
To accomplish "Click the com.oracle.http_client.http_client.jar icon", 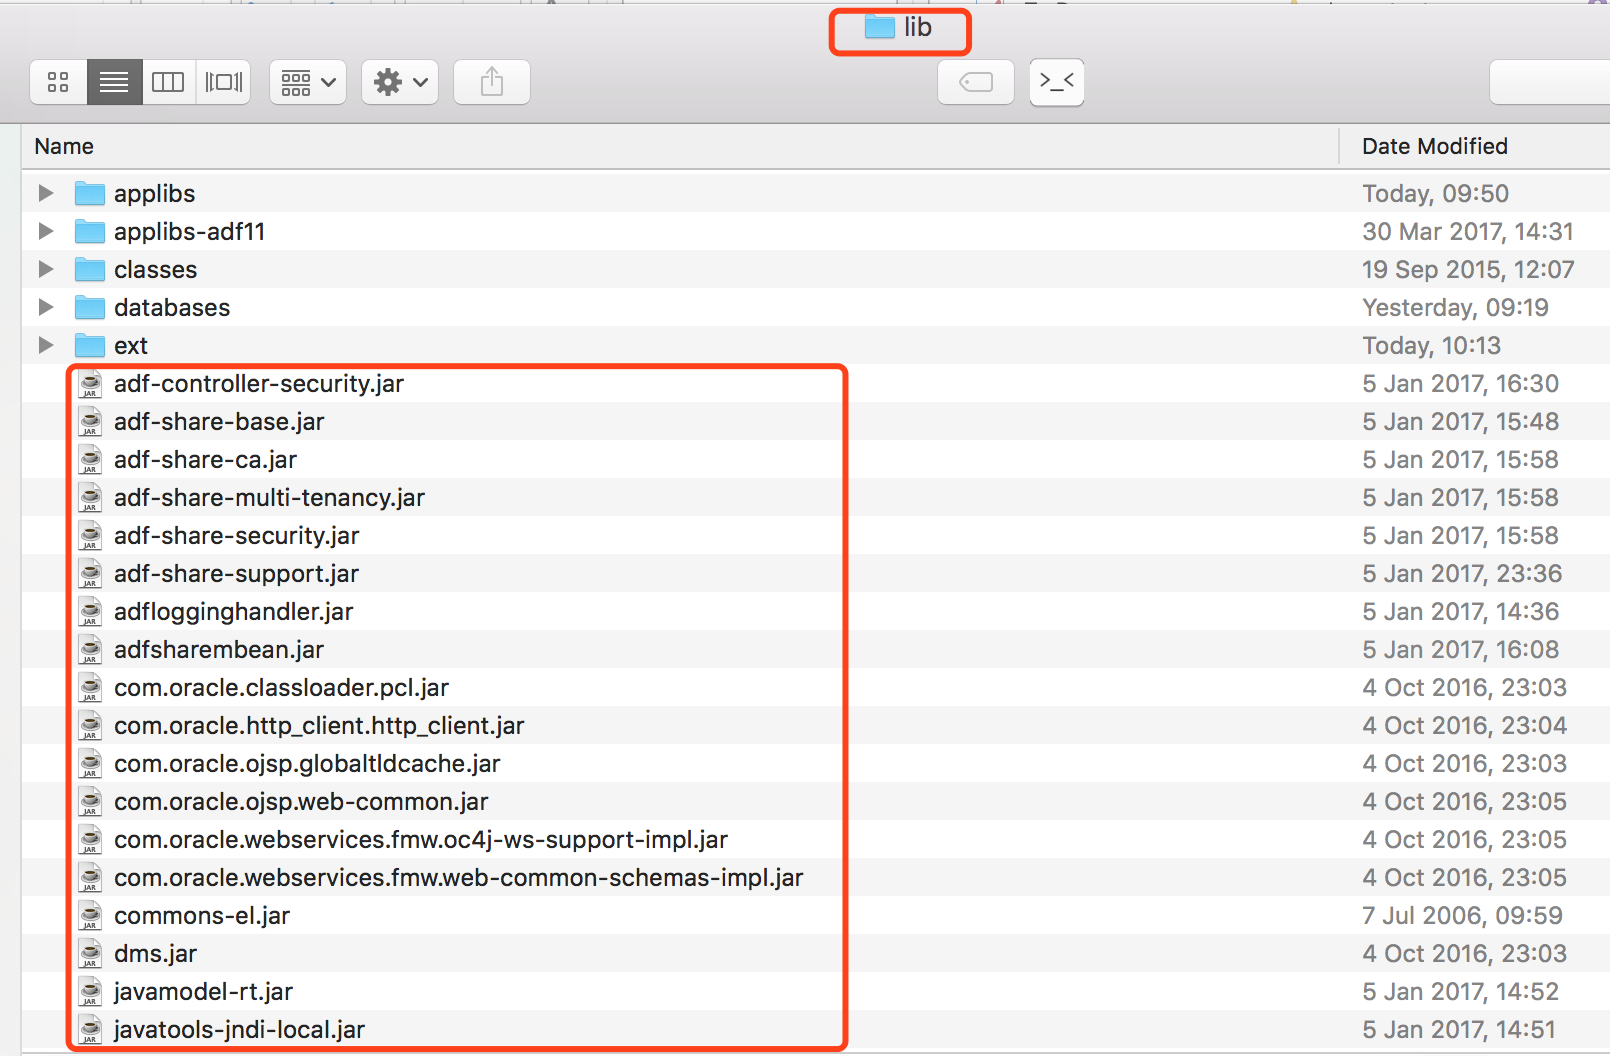I will (x=91, y=726).
